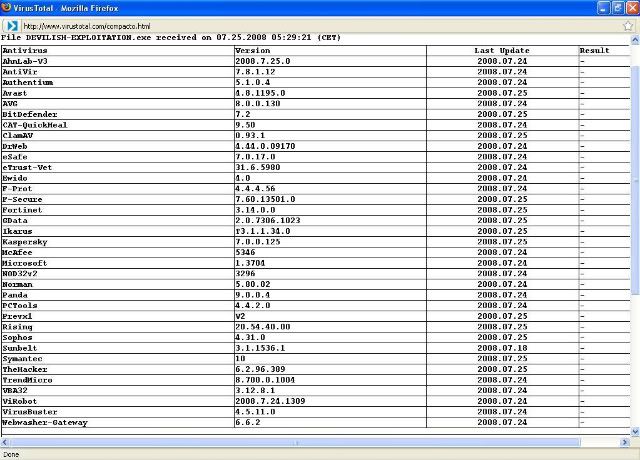Select the AntiVir row name
This screenshot has width=640, height=460.
coord(20,72)
